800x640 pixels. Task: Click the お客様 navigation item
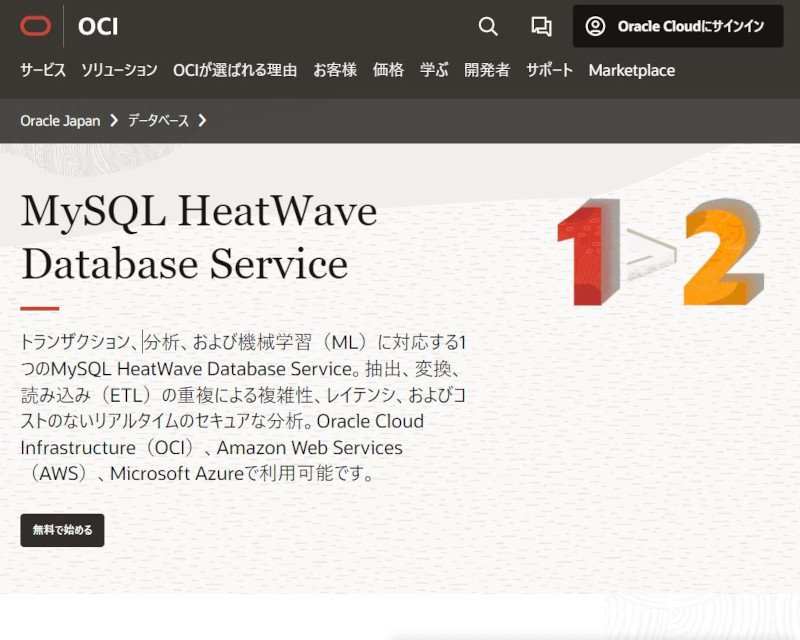[x=335, y=71]
